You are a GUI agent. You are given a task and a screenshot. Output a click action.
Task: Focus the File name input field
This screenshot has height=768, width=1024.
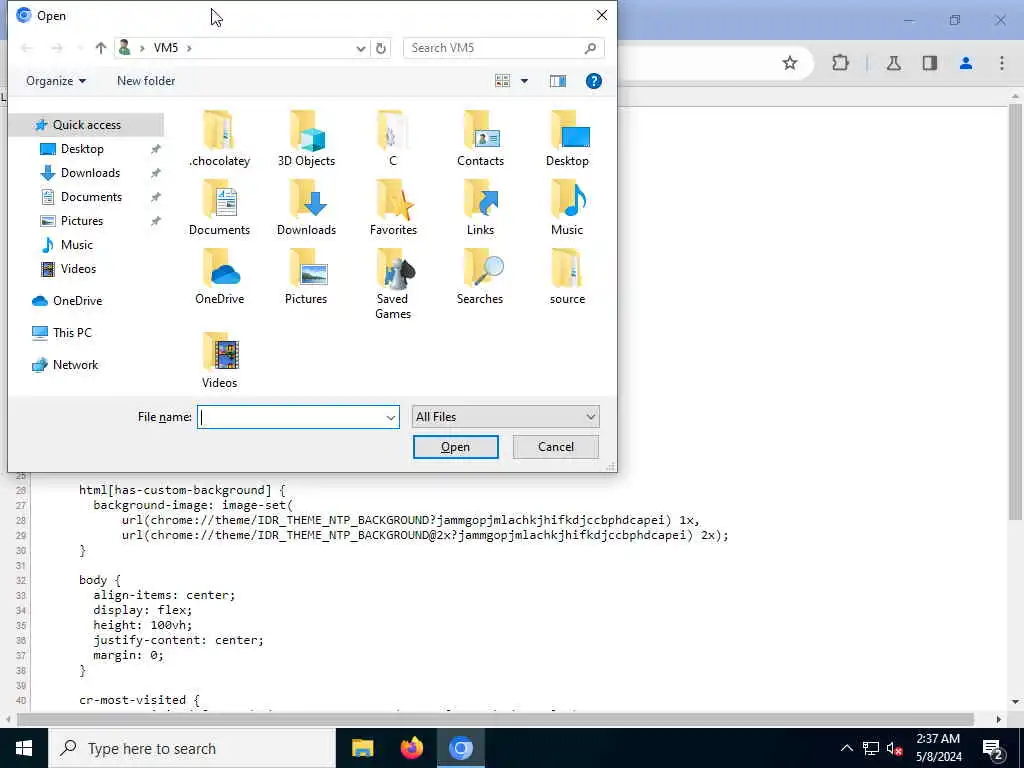291,417
